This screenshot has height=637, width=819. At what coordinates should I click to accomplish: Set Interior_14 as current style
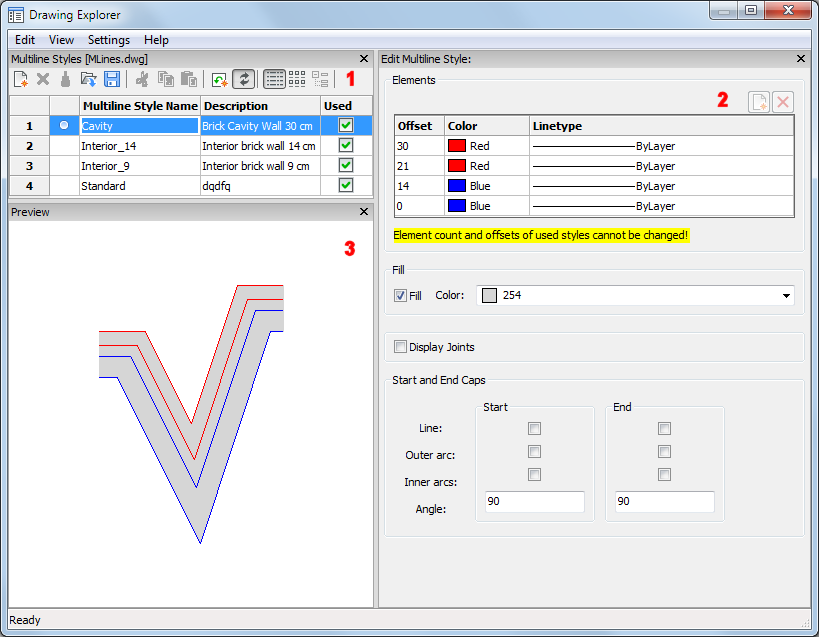point(64,146)
